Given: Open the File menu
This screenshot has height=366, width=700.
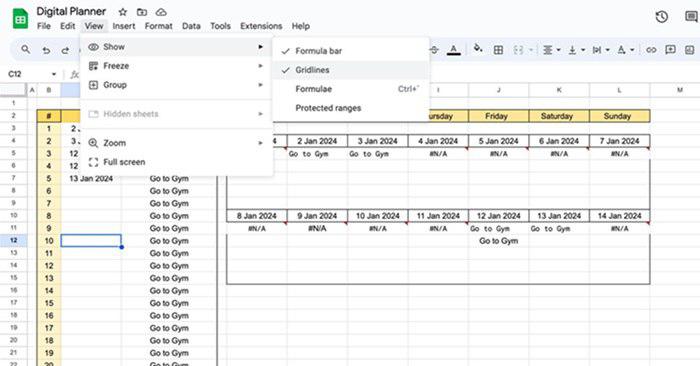Looking at the screenshot, I should pyautogui.click(x=44, y=26).
